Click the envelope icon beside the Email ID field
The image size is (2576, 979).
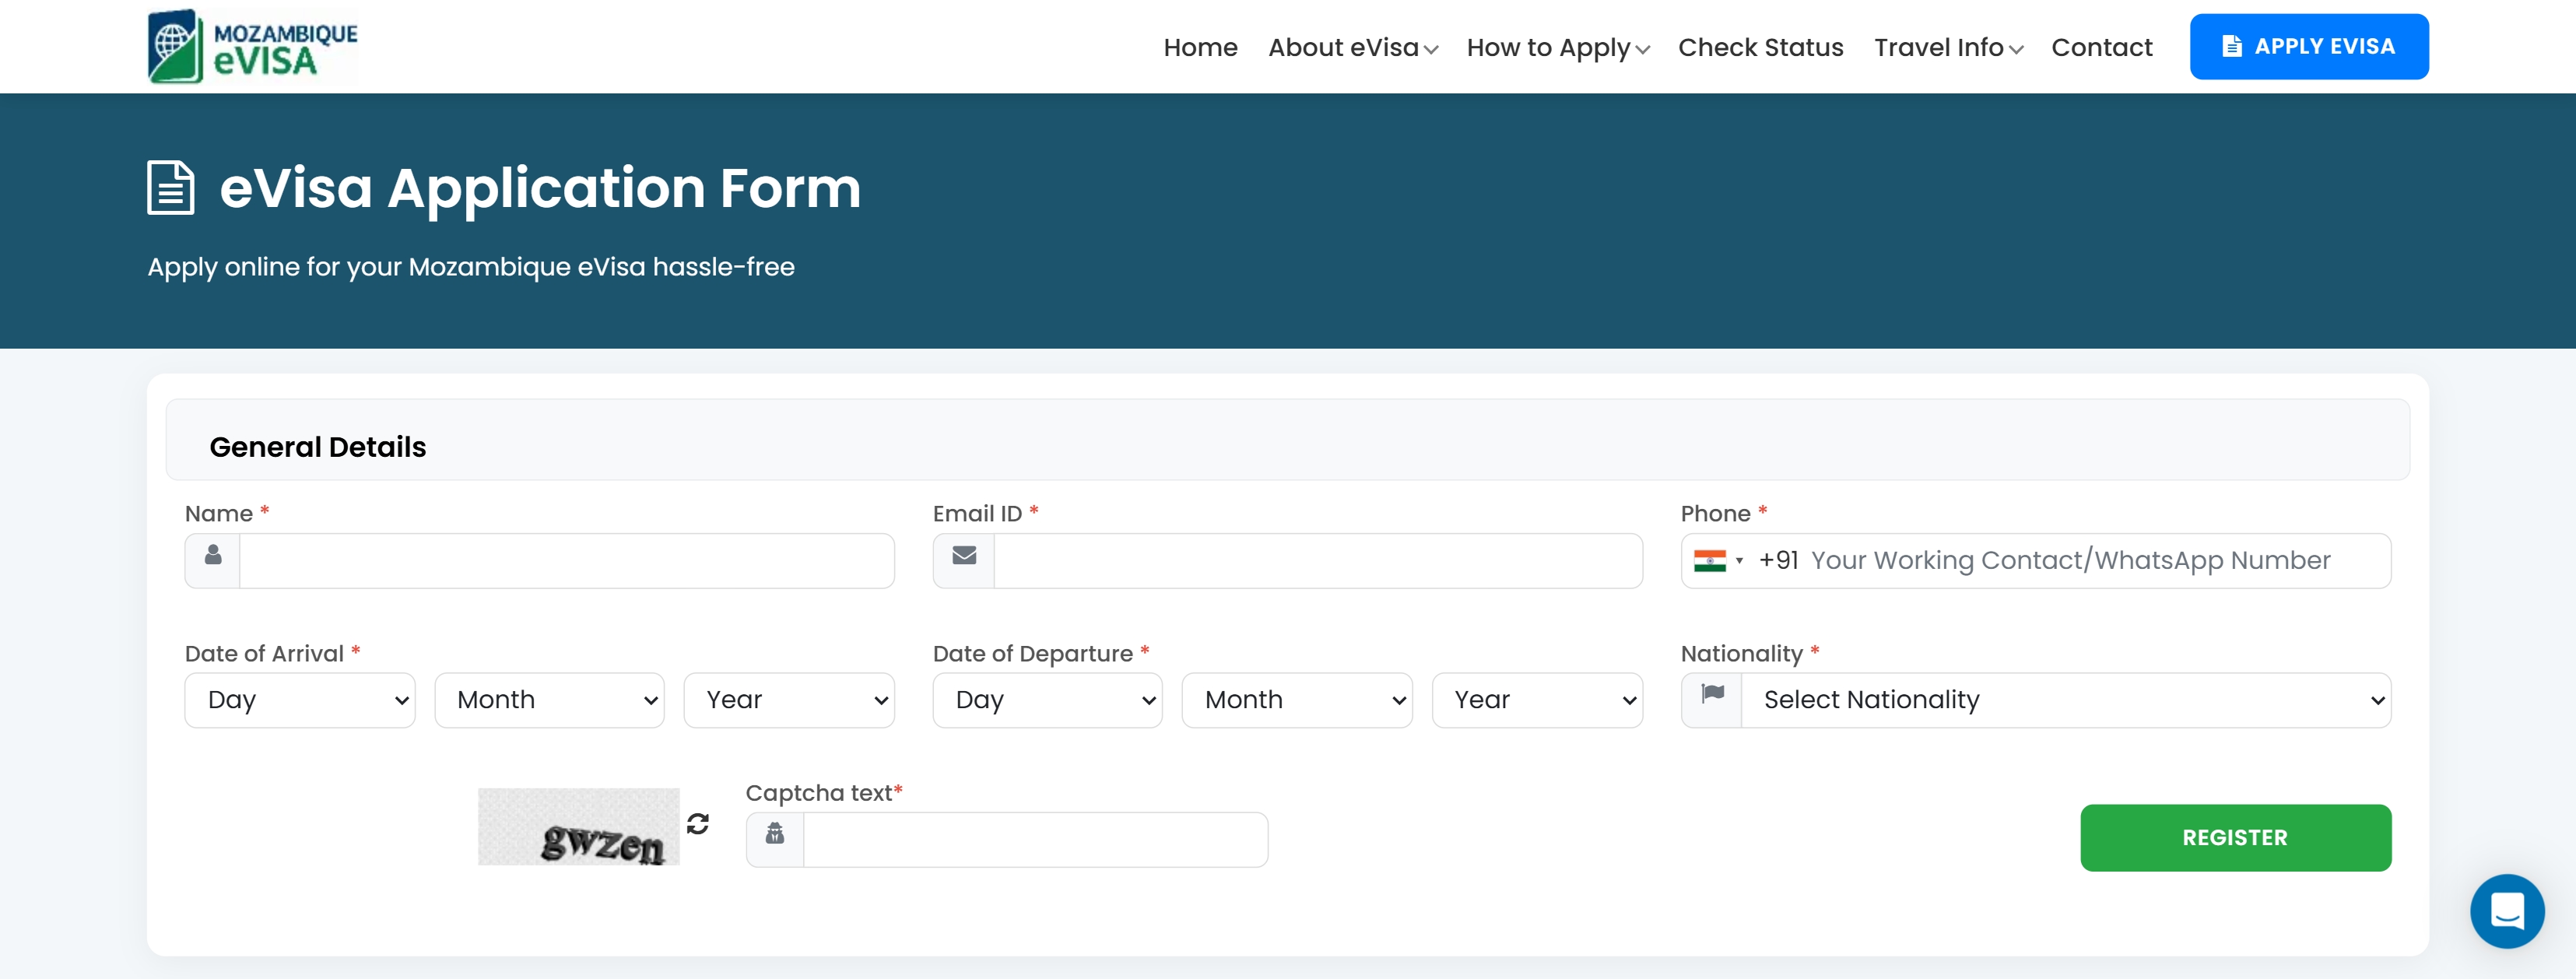coord(964,555)
